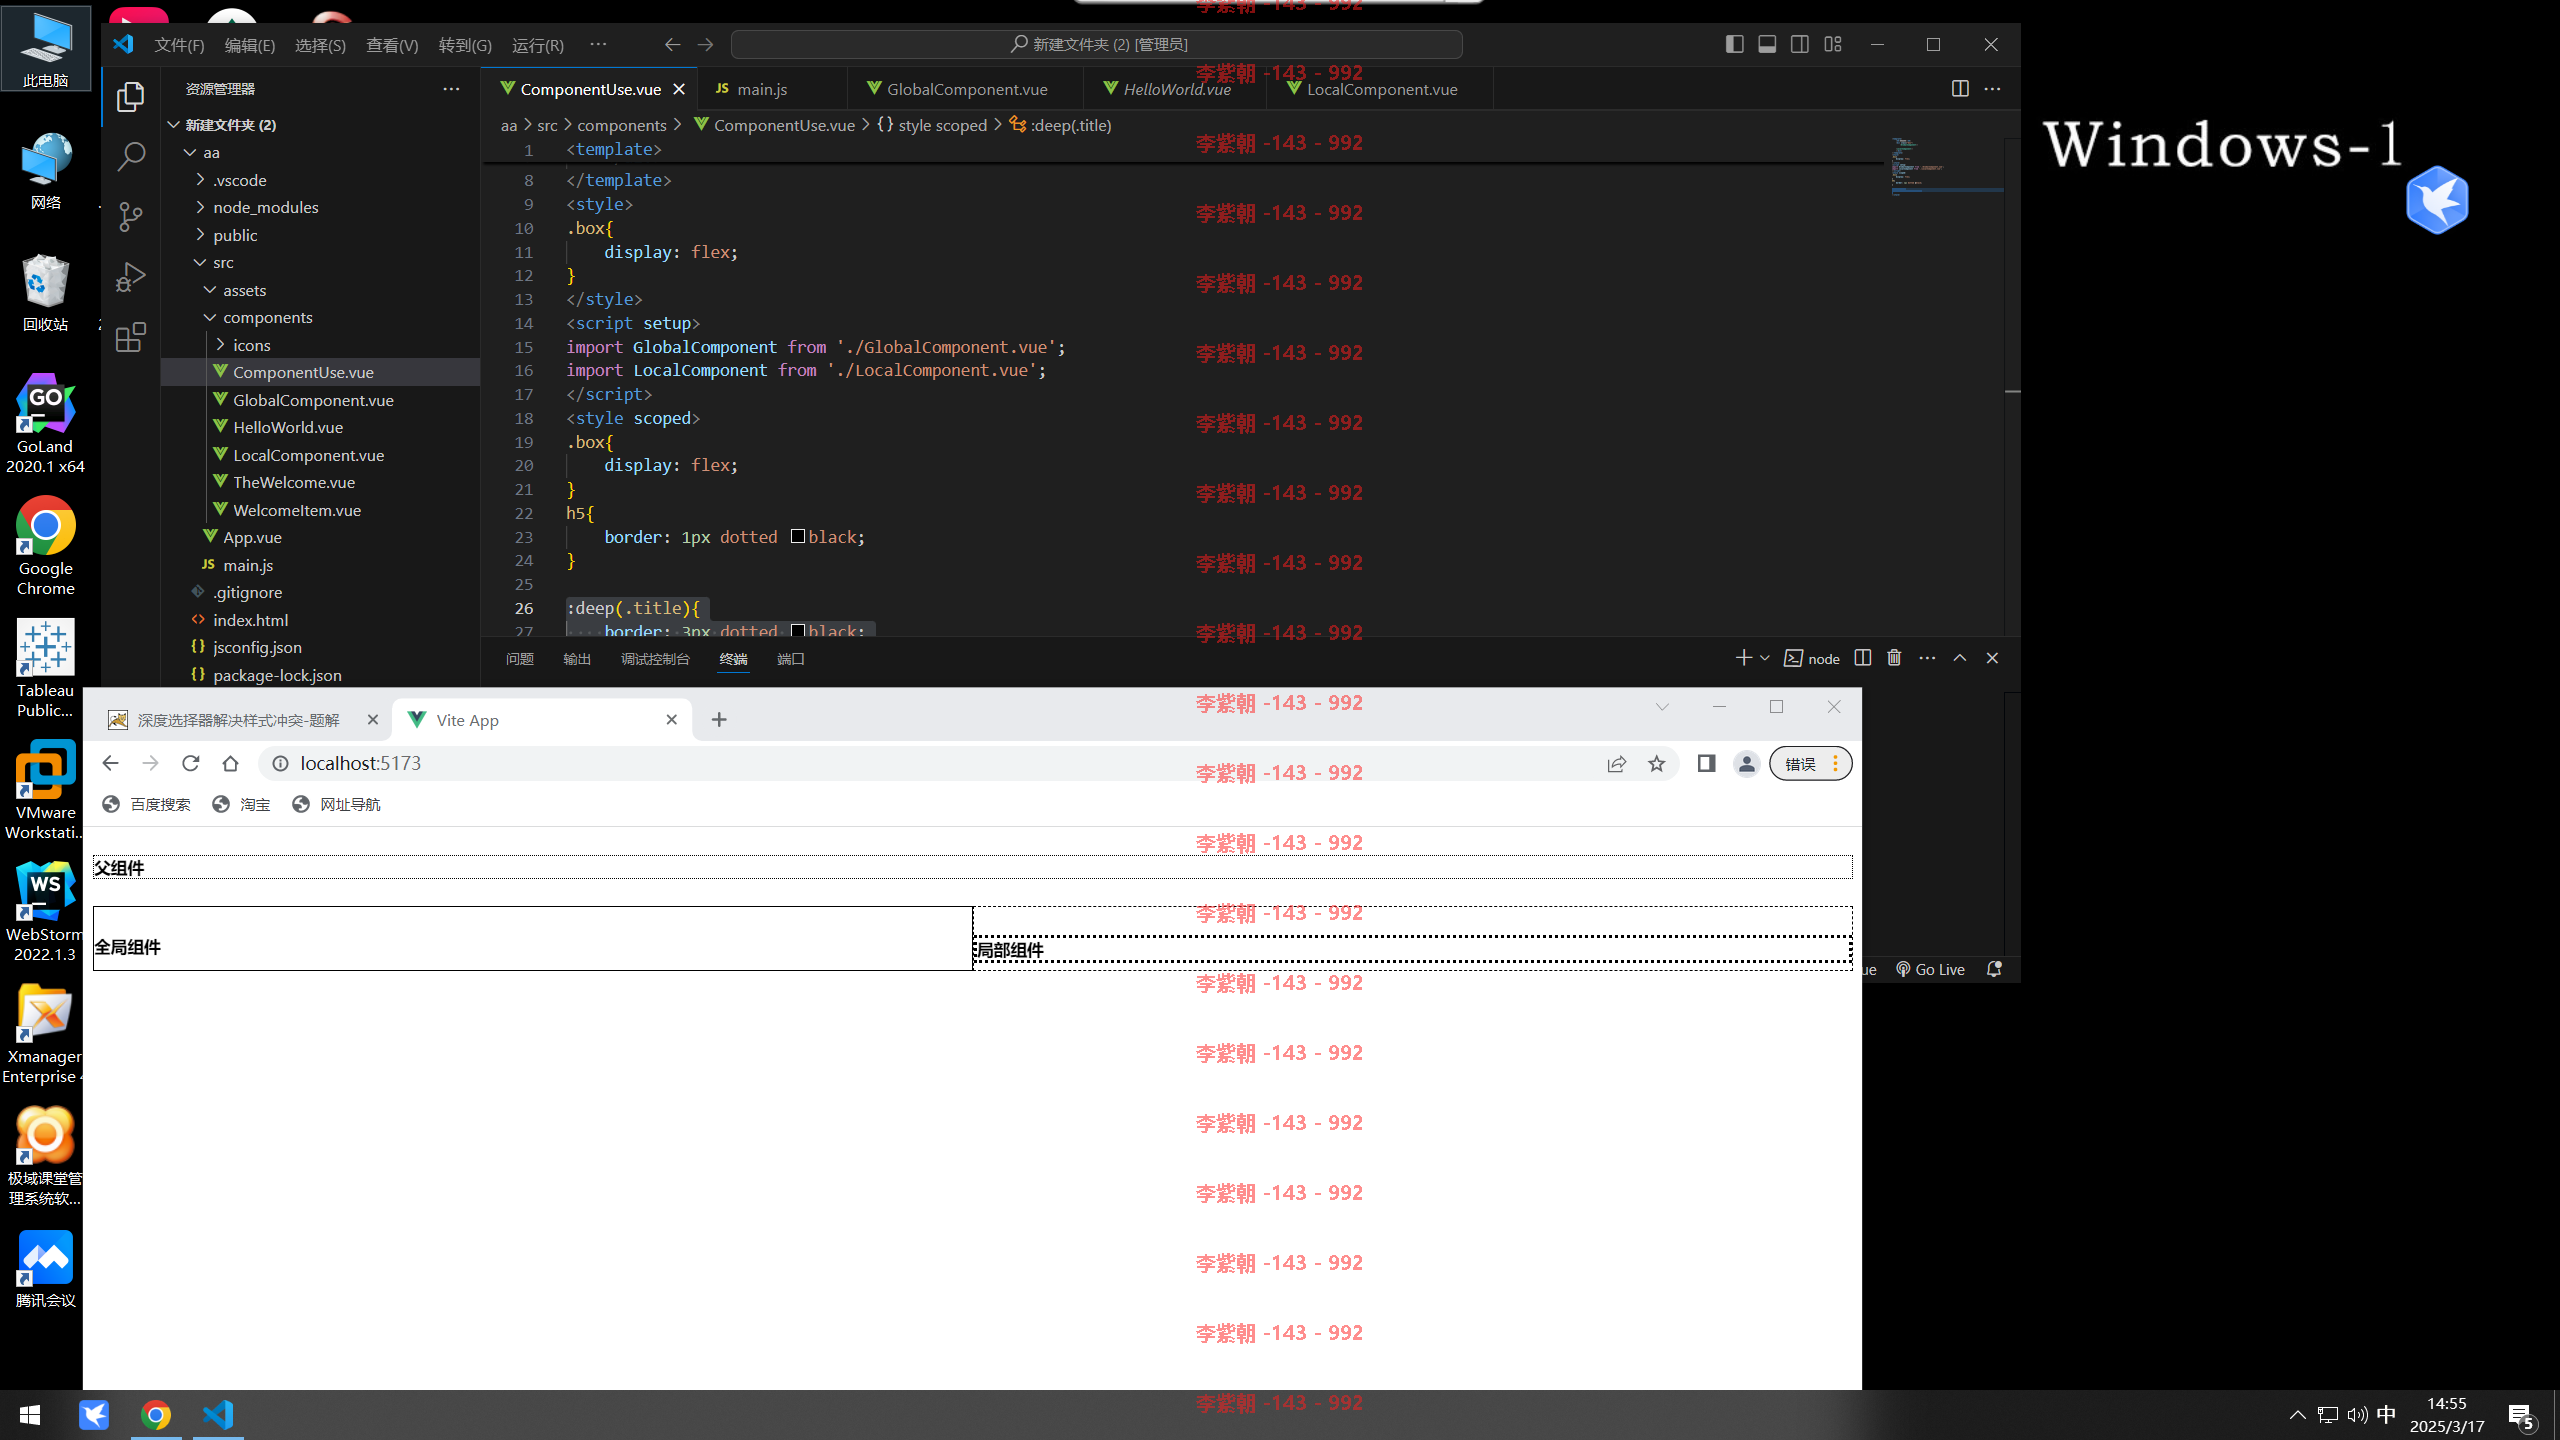Open the Explorer view in VS Code activity bar

pos(131,97)
